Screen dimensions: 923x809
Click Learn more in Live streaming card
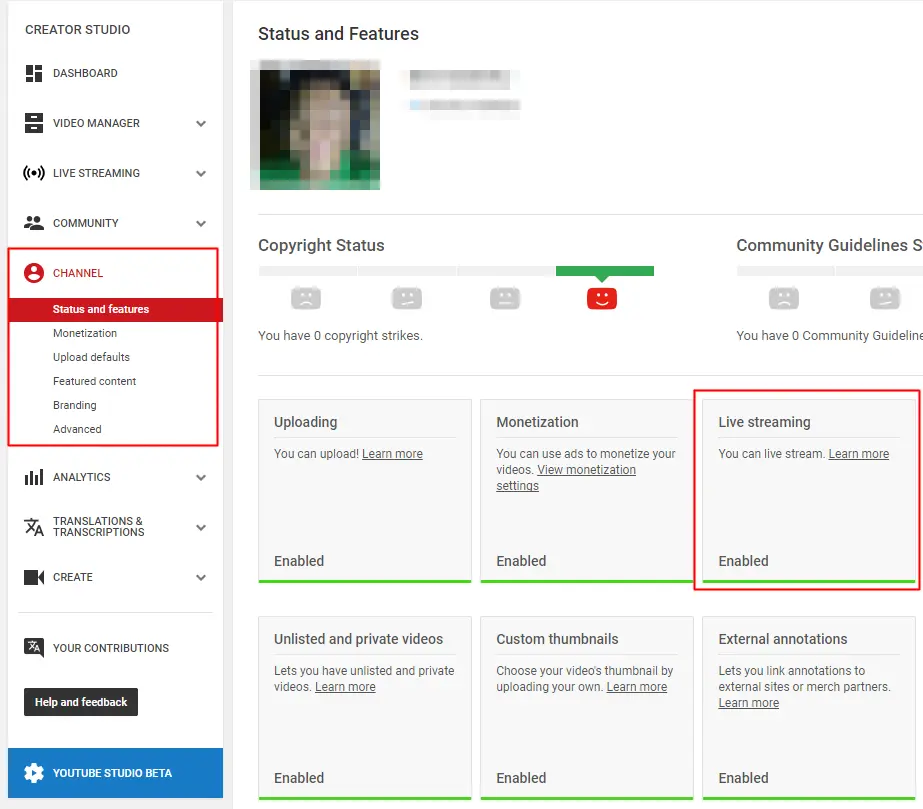tap(859, 454)
